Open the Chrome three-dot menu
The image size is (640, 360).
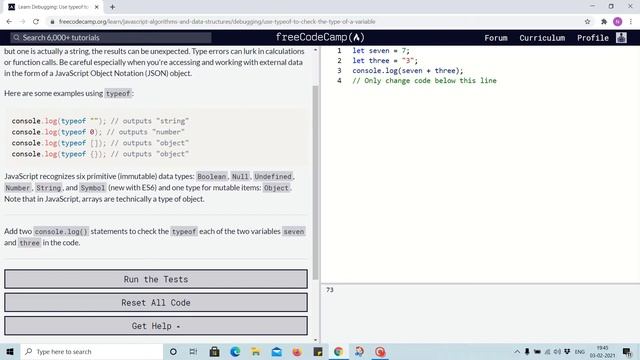(x=631, y=22)
